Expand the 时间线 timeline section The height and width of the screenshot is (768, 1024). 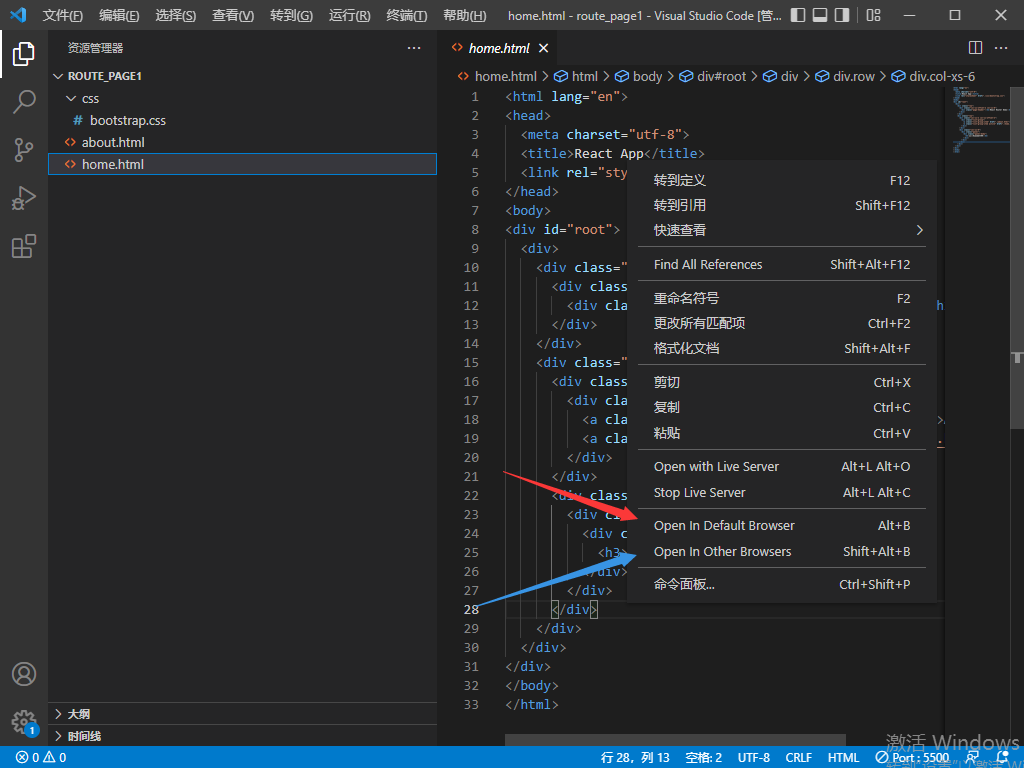tap(84, 736)
